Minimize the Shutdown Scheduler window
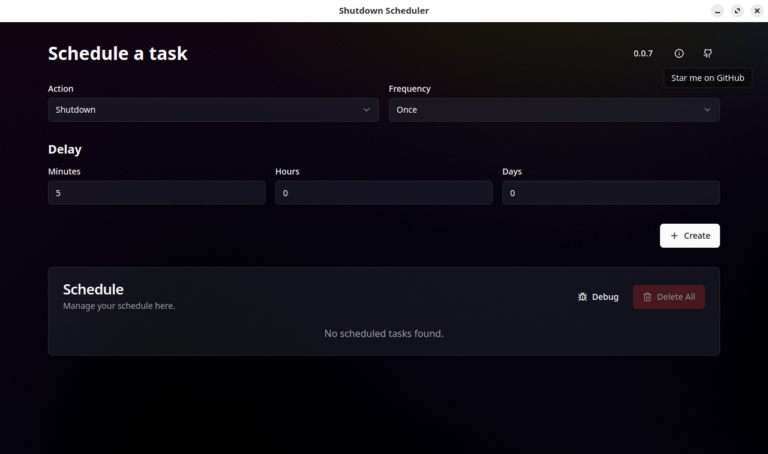 (x=717, y=11)
